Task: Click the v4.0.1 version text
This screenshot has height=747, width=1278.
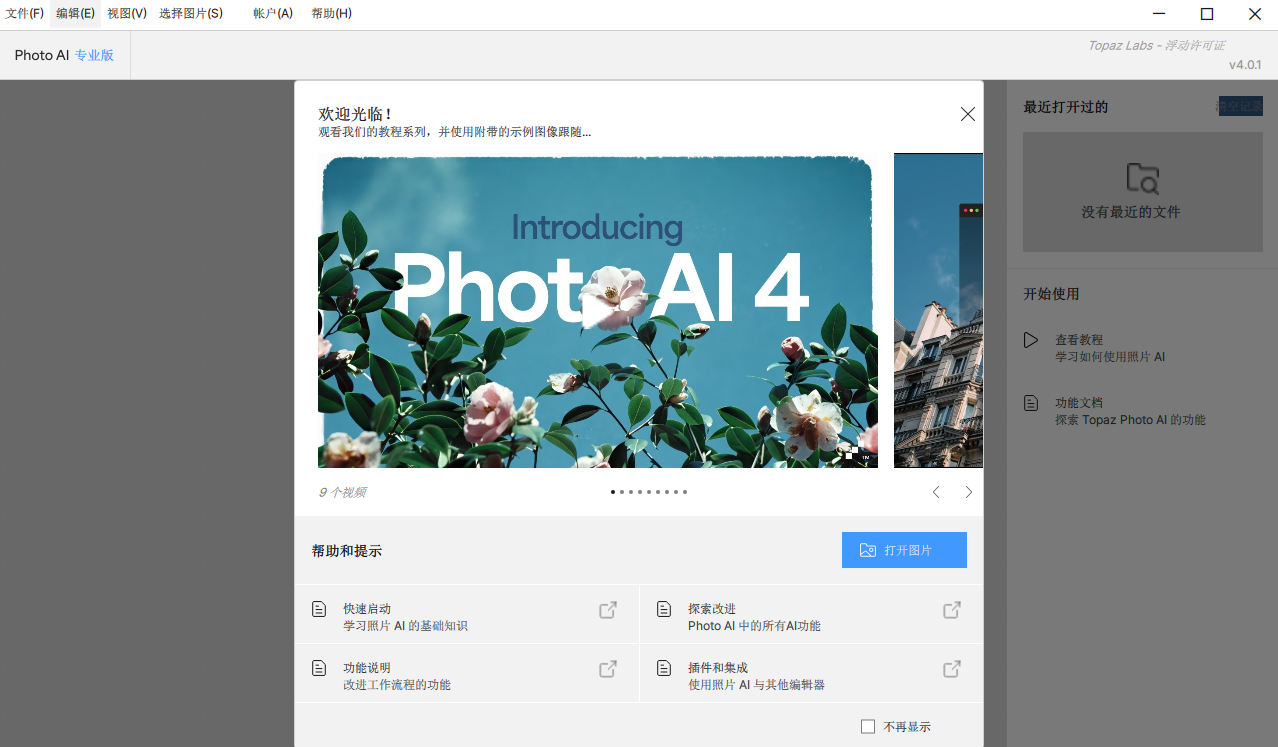Action: coord(1245,64)
